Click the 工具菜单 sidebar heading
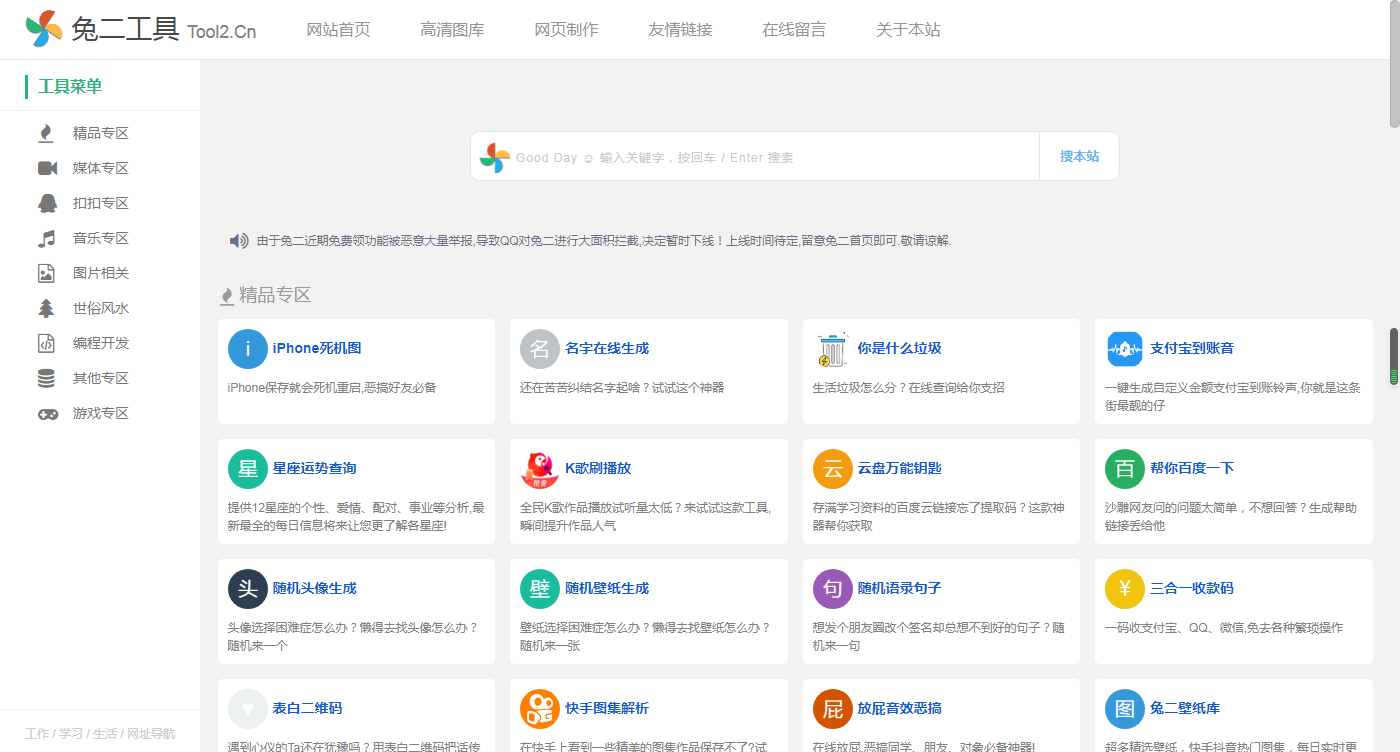Screen dimensions: 1400x752 pyautogui.click(x=70, y=87)
